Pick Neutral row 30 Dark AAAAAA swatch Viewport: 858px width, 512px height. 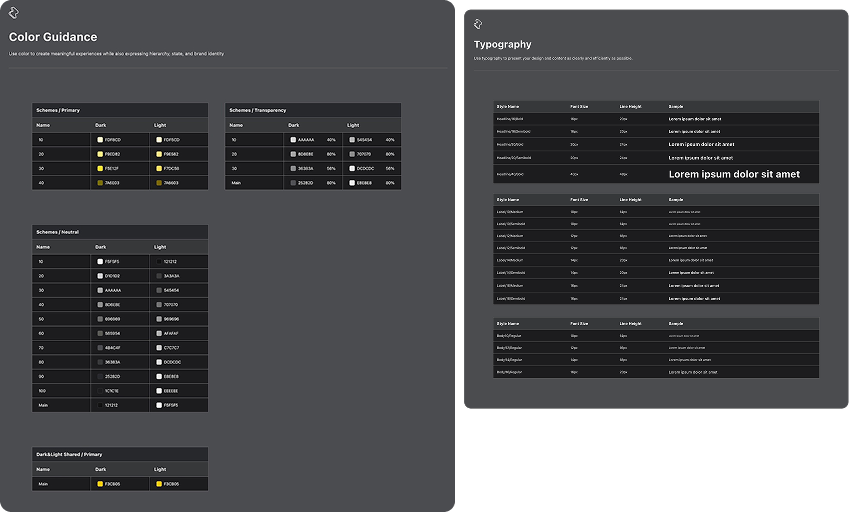click(100, 290)
